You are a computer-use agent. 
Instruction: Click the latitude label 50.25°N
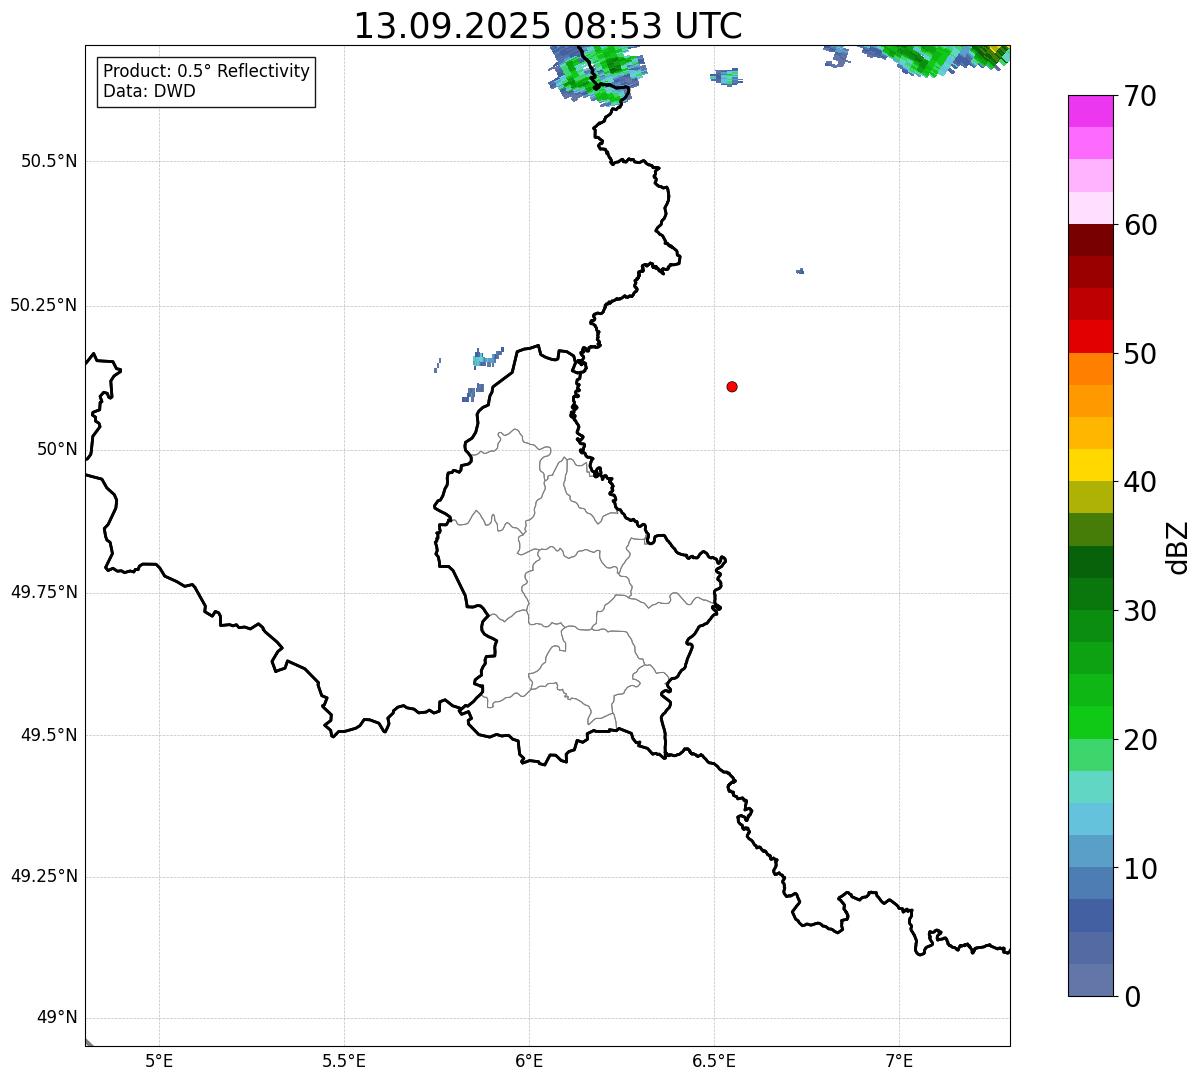click(43, 305)
